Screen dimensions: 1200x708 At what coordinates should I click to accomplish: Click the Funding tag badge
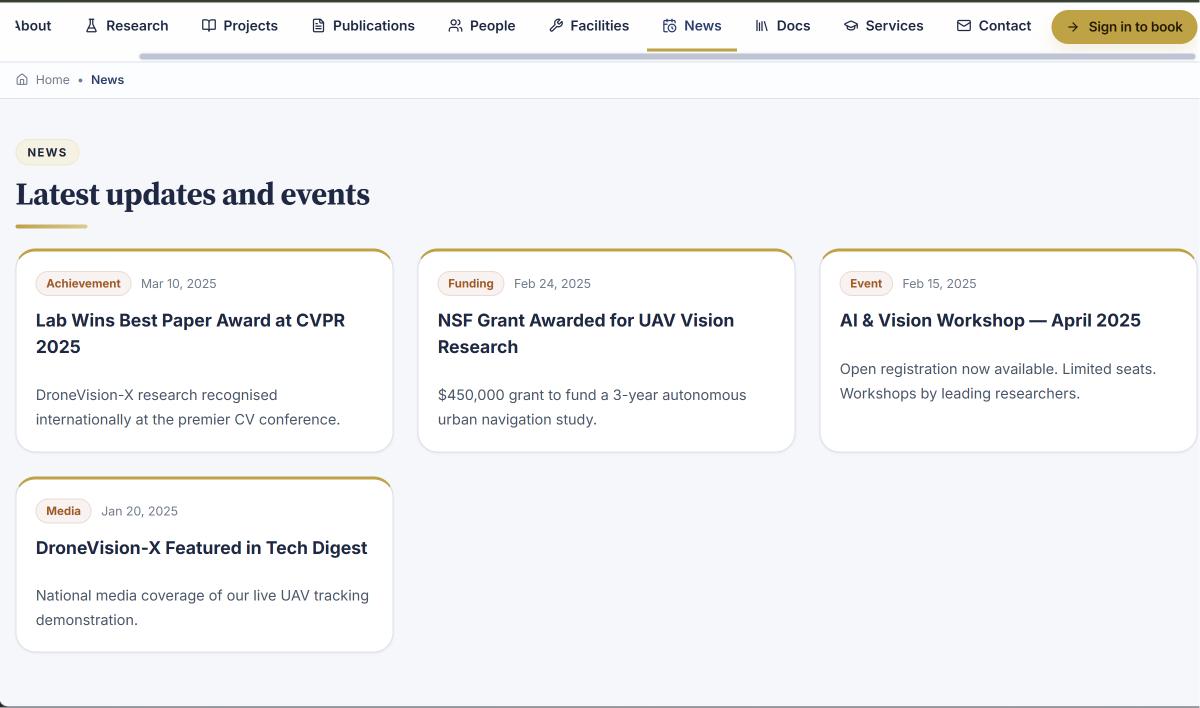tap(471, 284)
